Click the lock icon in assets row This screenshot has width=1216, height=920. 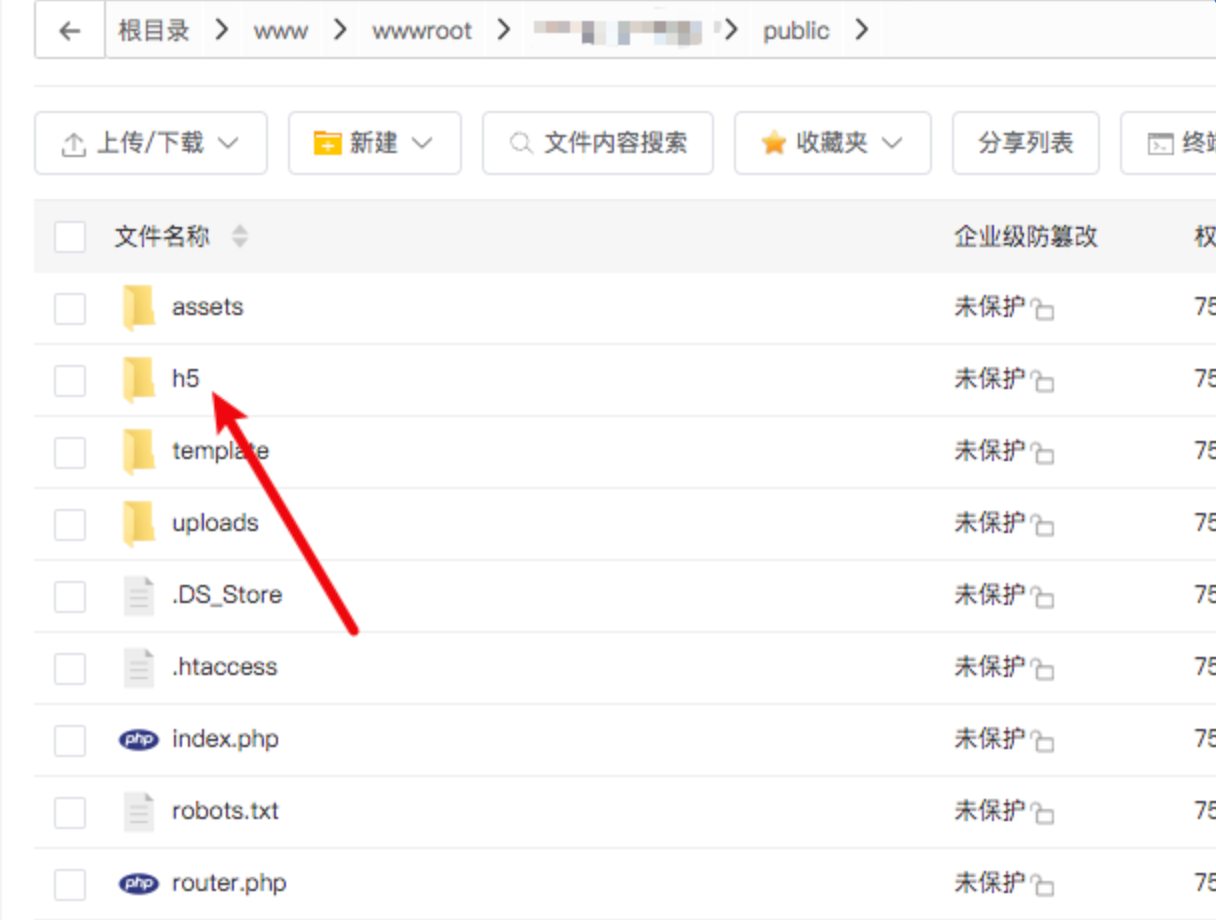pyautogui.click(x=1042, y=309)
